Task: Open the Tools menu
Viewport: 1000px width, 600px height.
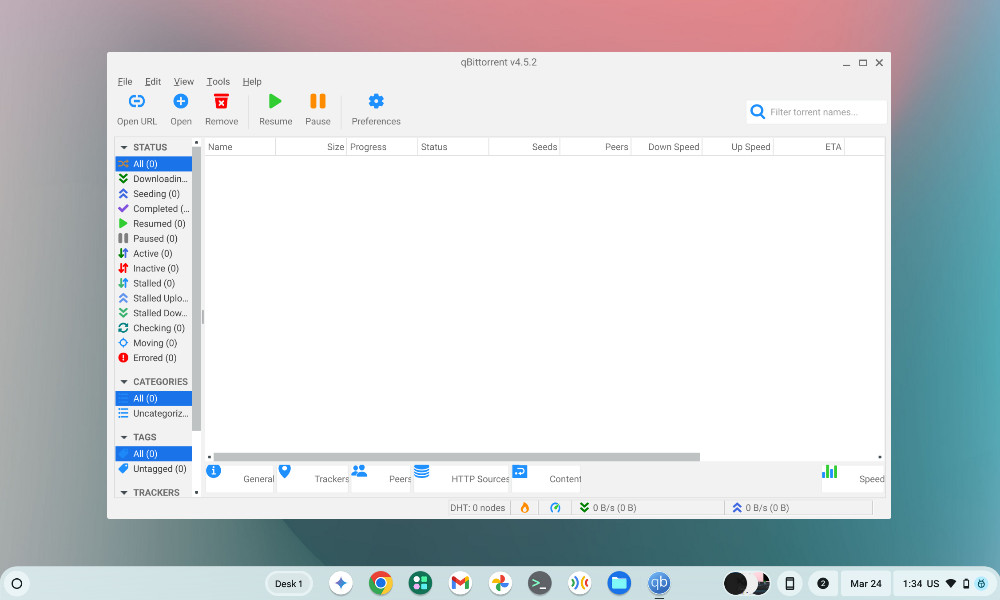Action: coord(218,82)
